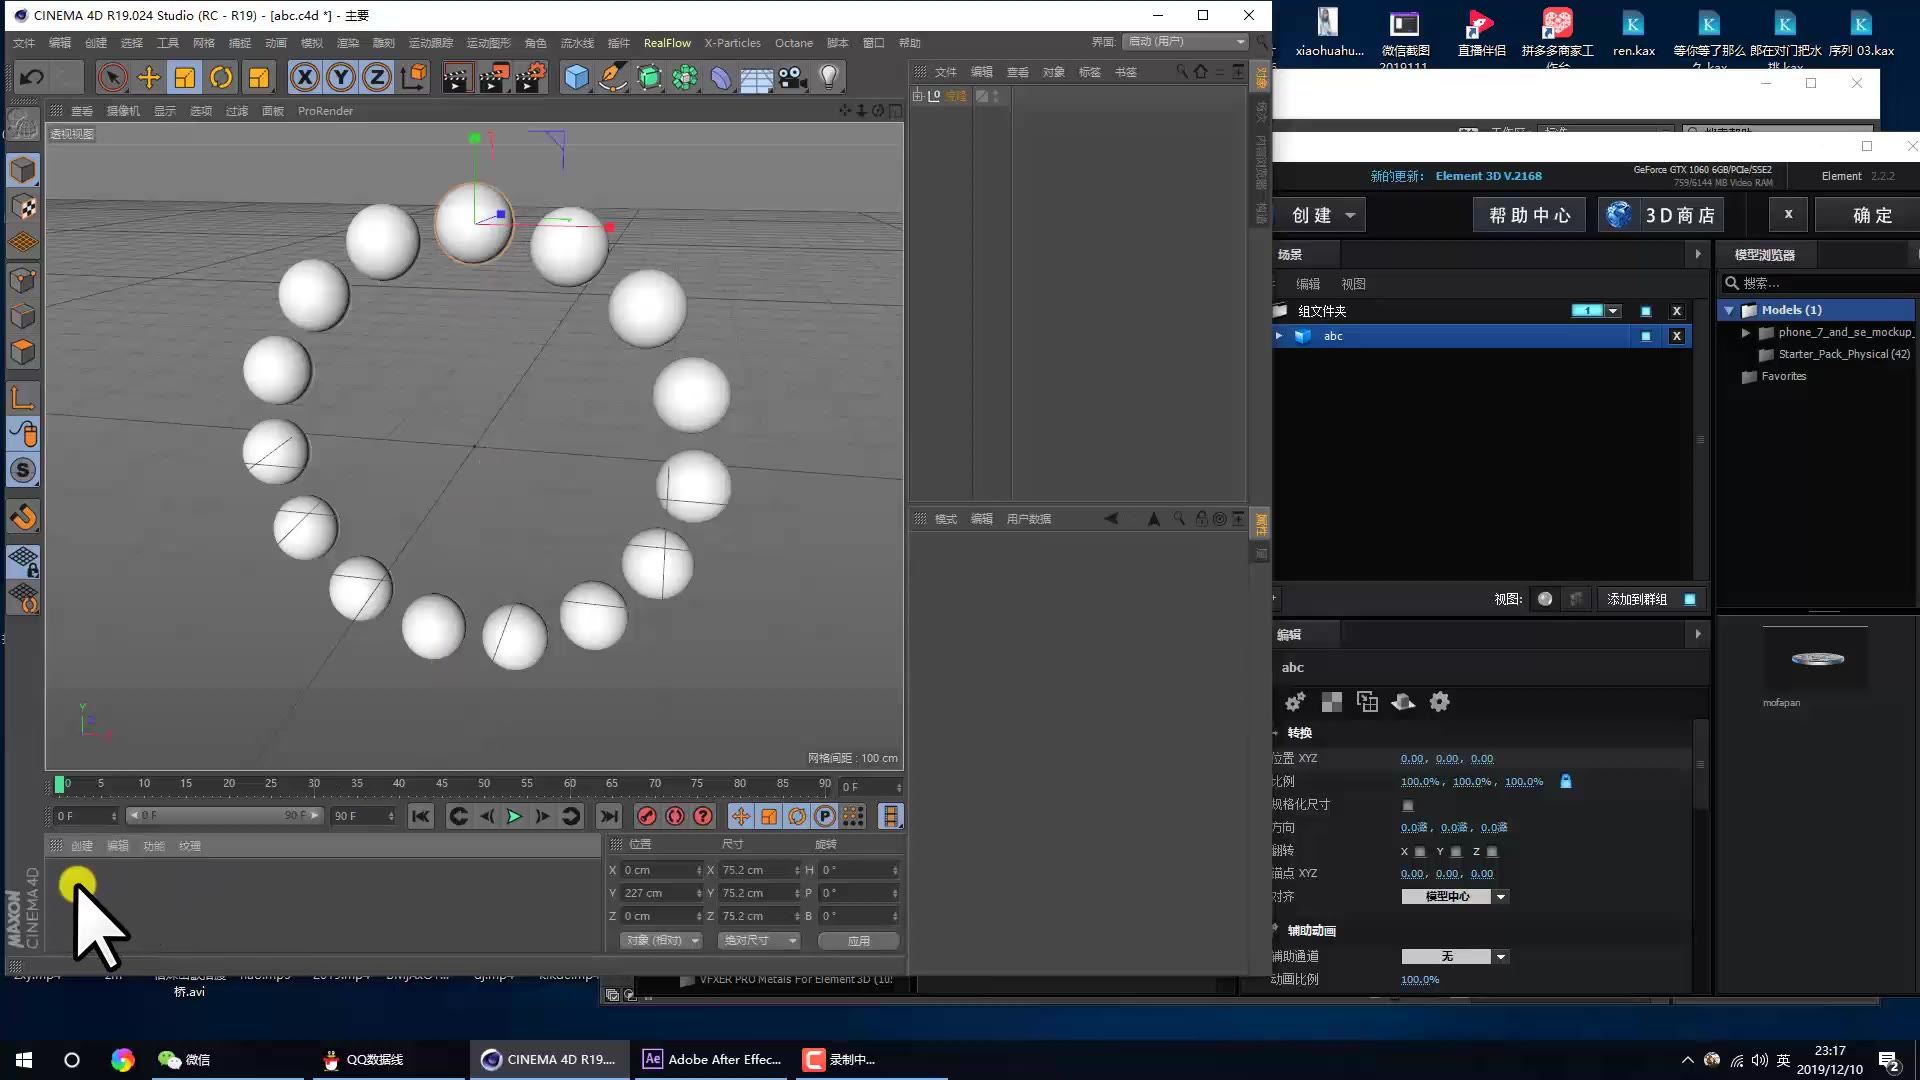Select the Rotate tool
This screenshot has width=1920, height=1080.
pos(221,76)
